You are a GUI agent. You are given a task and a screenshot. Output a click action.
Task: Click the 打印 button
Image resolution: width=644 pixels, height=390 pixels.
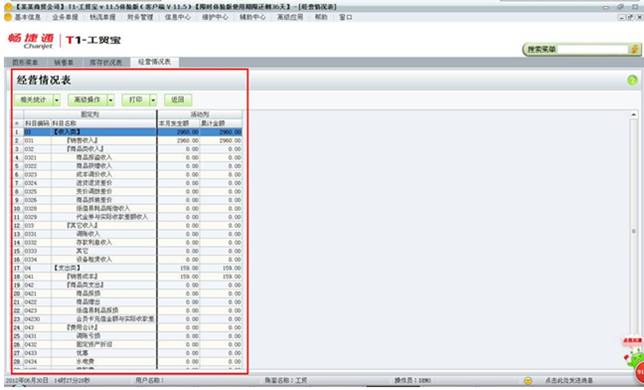(x=136, y=100)
